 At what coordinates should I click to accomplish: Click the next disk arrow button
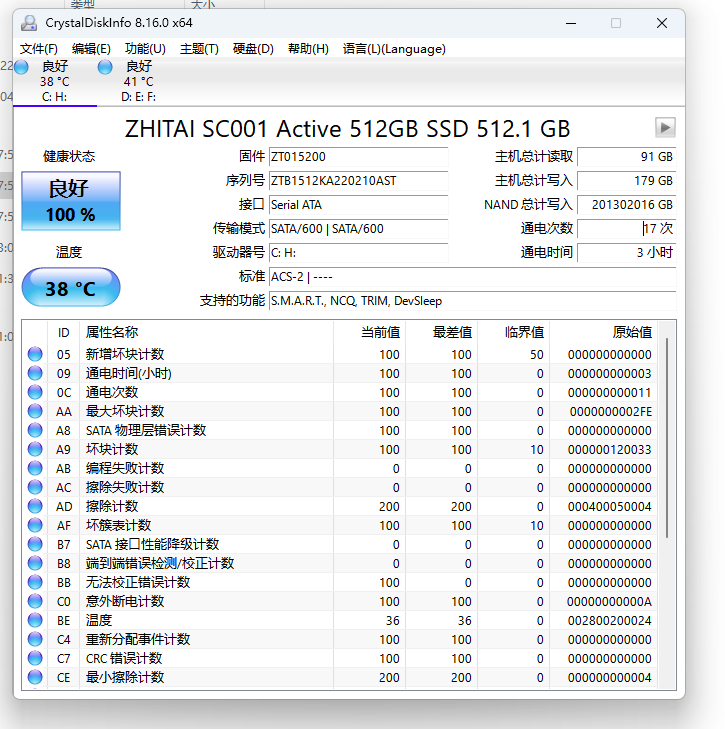coord(665,127)
